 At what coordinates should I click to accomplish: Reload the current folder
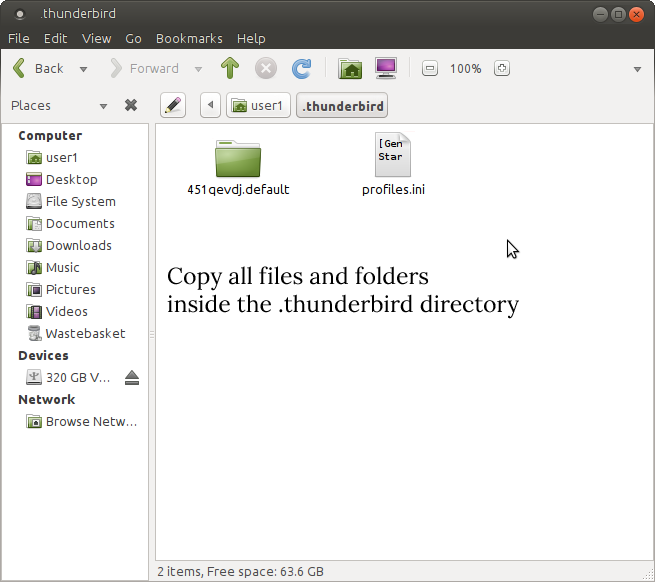click(x=301, y=68)
